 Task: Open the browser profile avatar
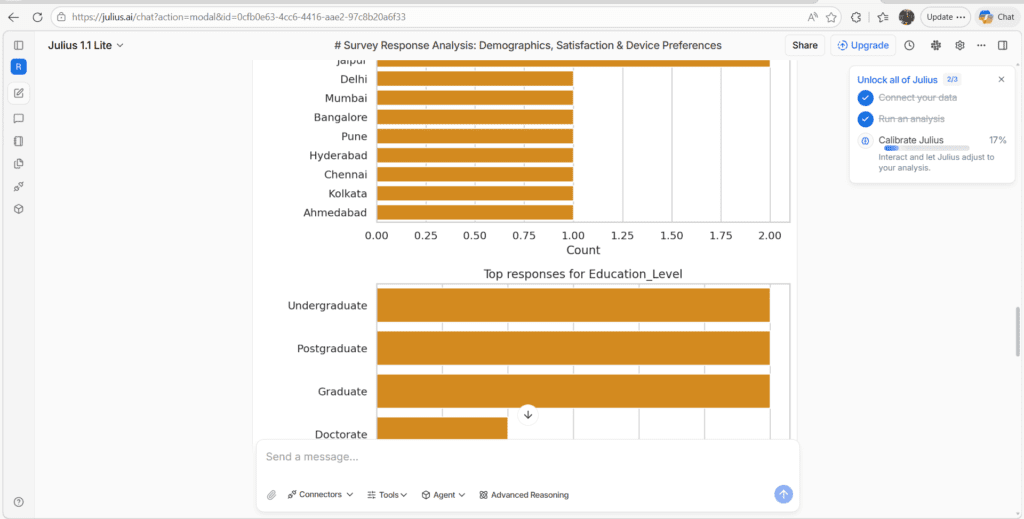[x=906, y=17]
